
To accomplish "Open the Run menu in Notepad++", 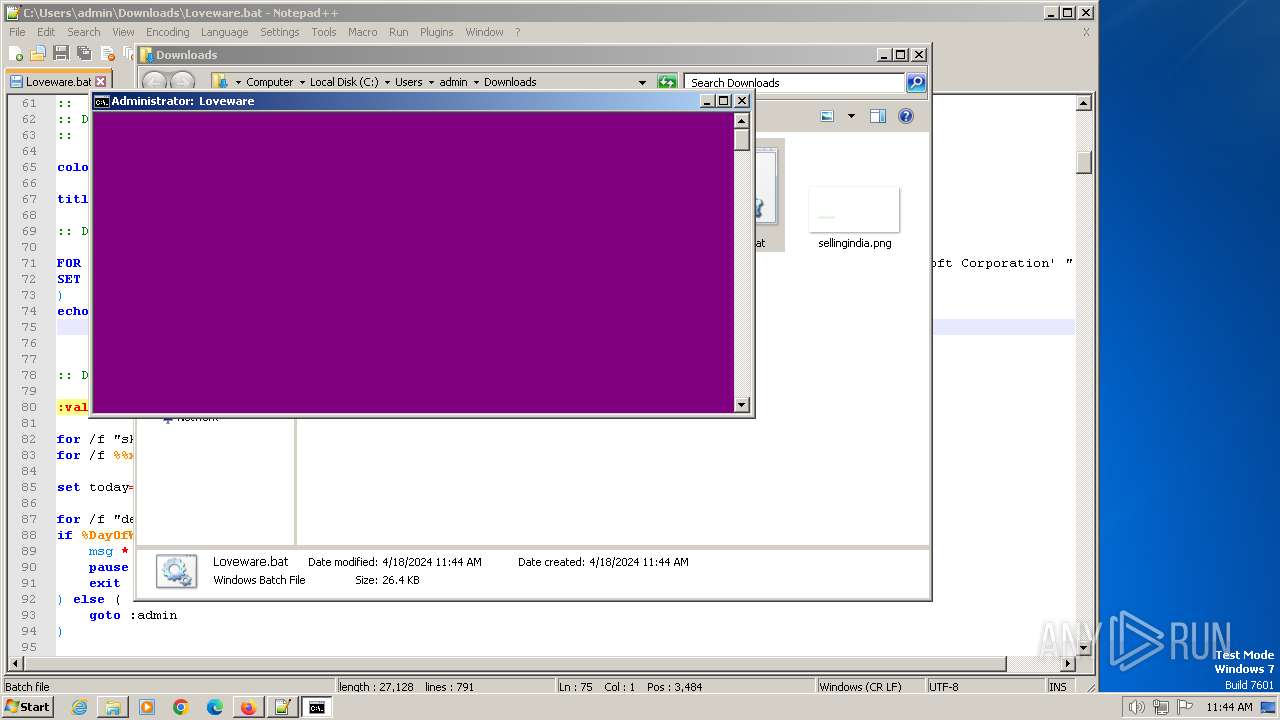I will click(398, 32).
